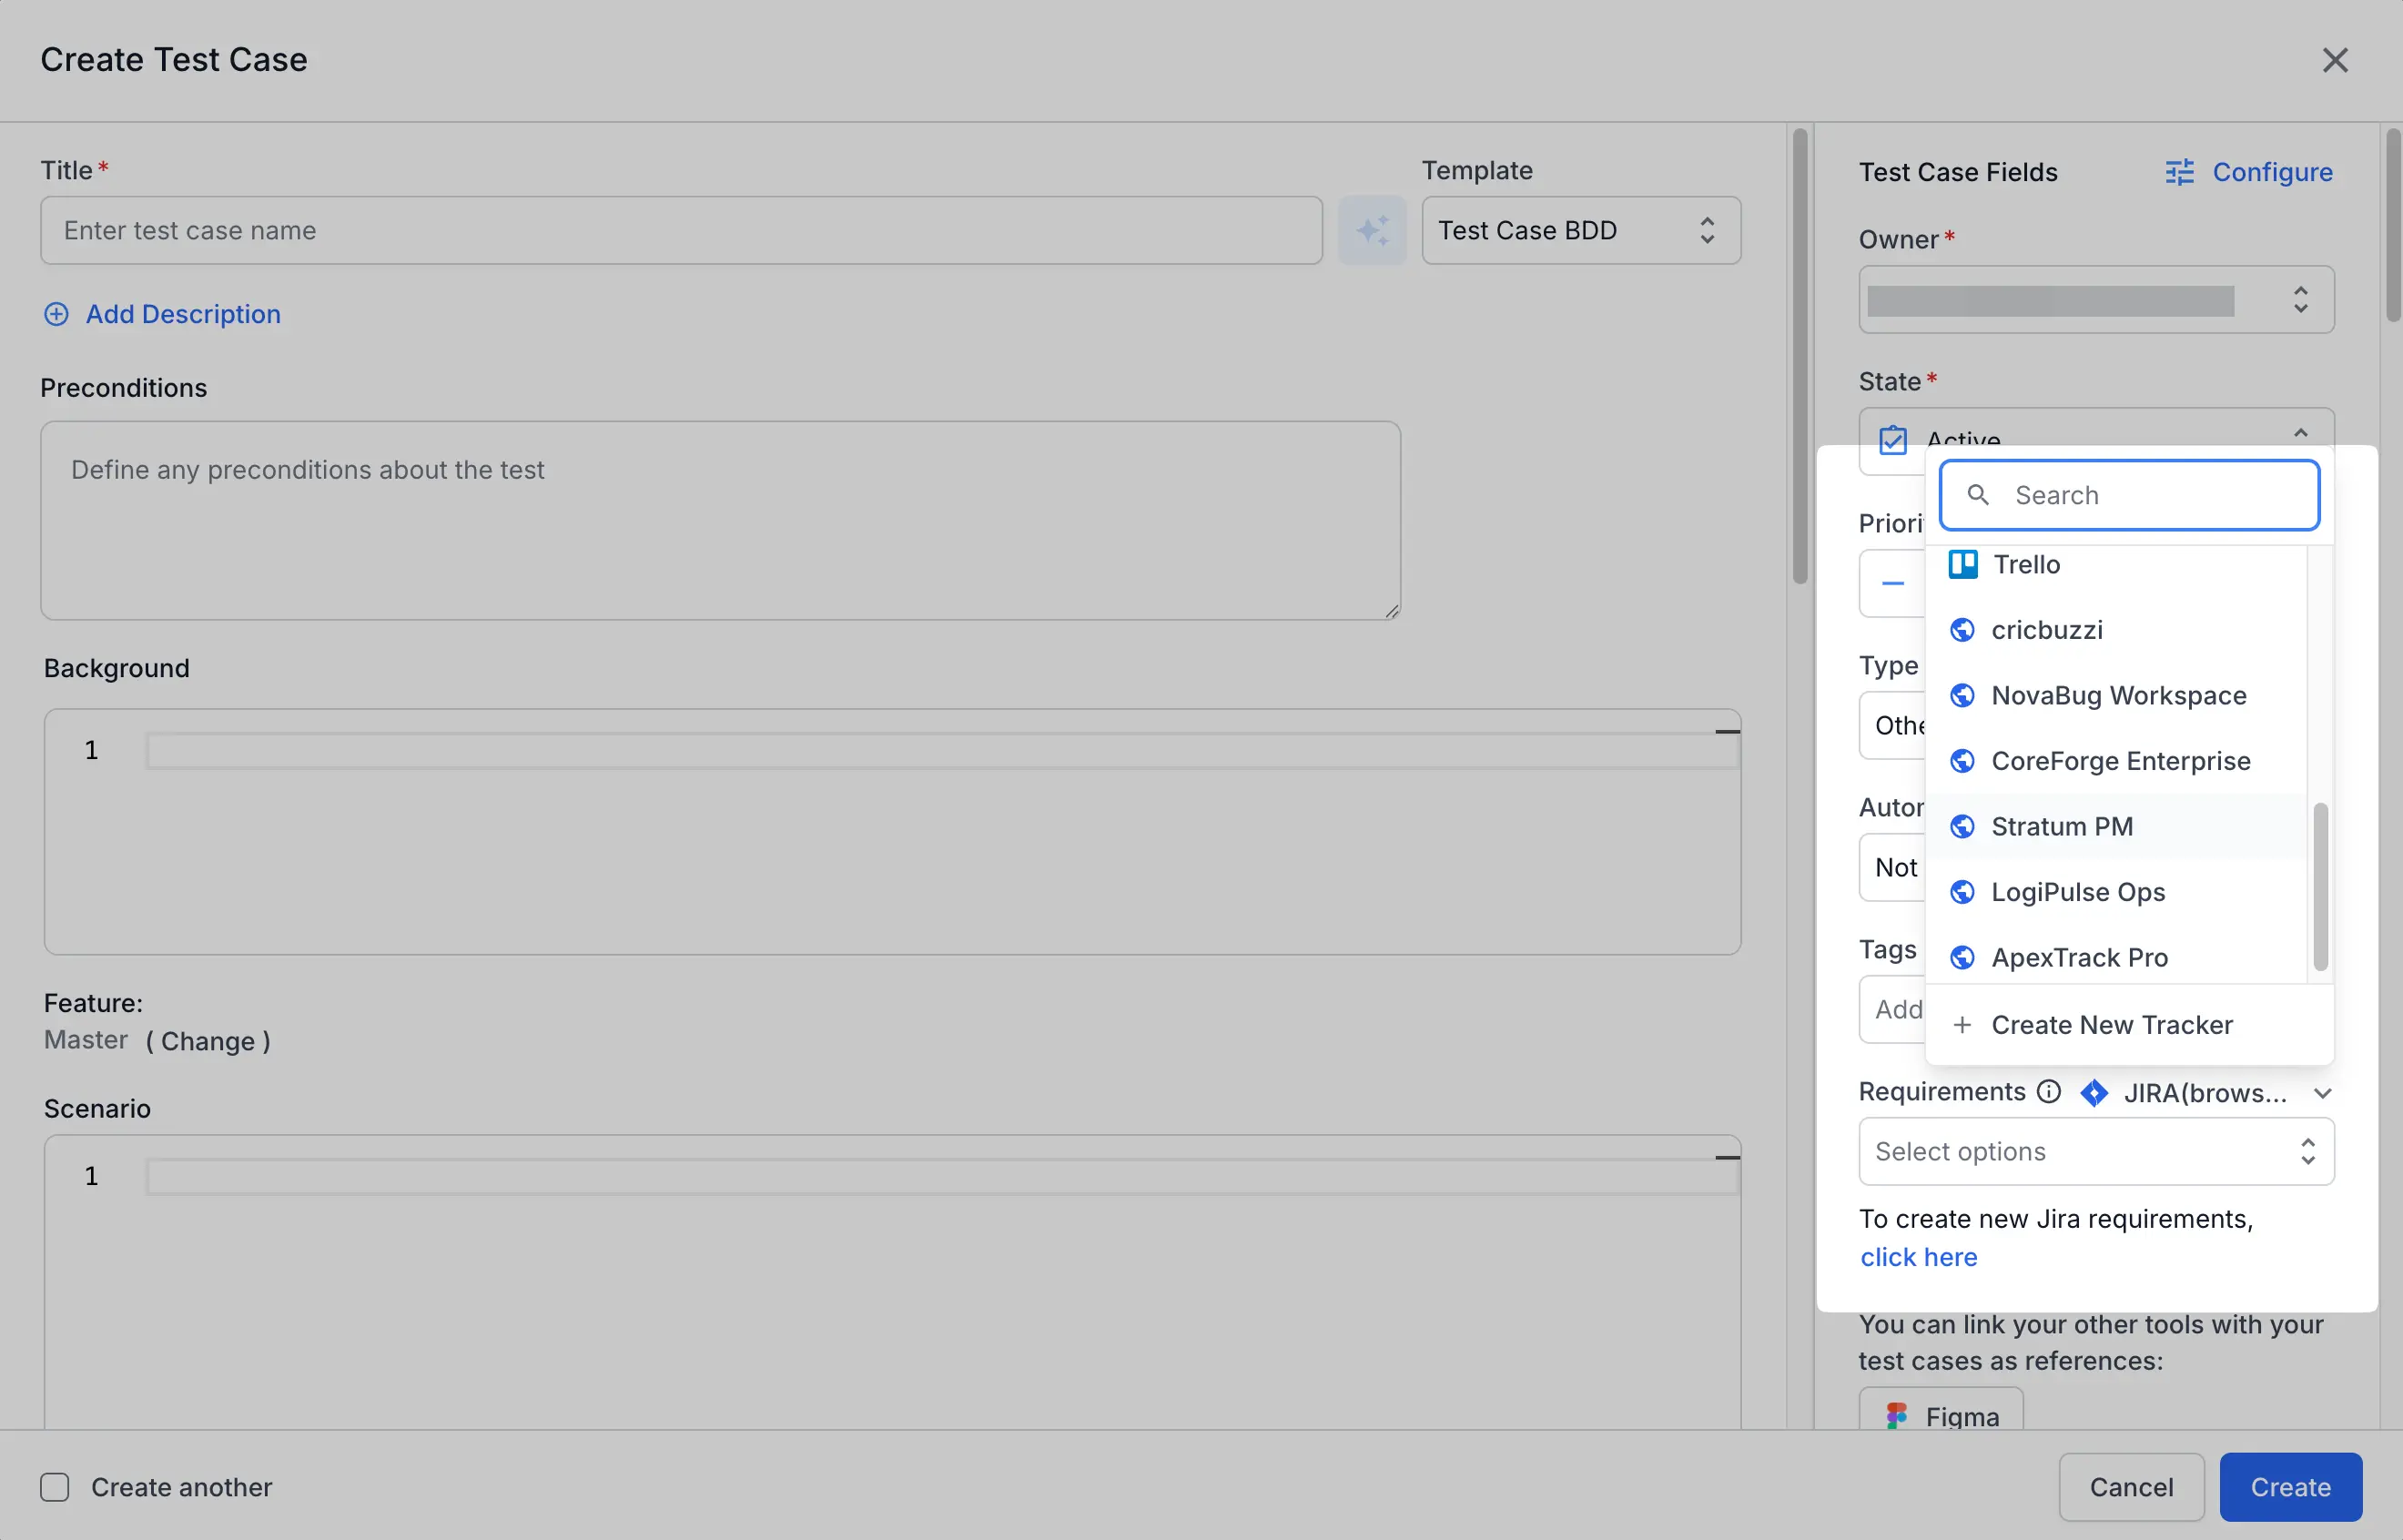
Task: Click the Configure sliders icon
Action: tap(2180, 172)
